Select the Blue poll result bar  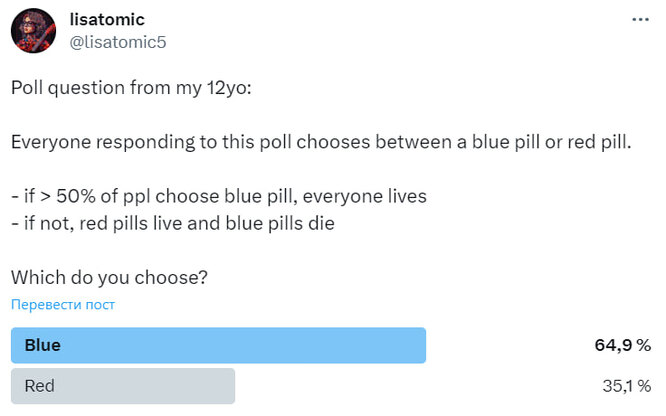[x=218, y=345]
